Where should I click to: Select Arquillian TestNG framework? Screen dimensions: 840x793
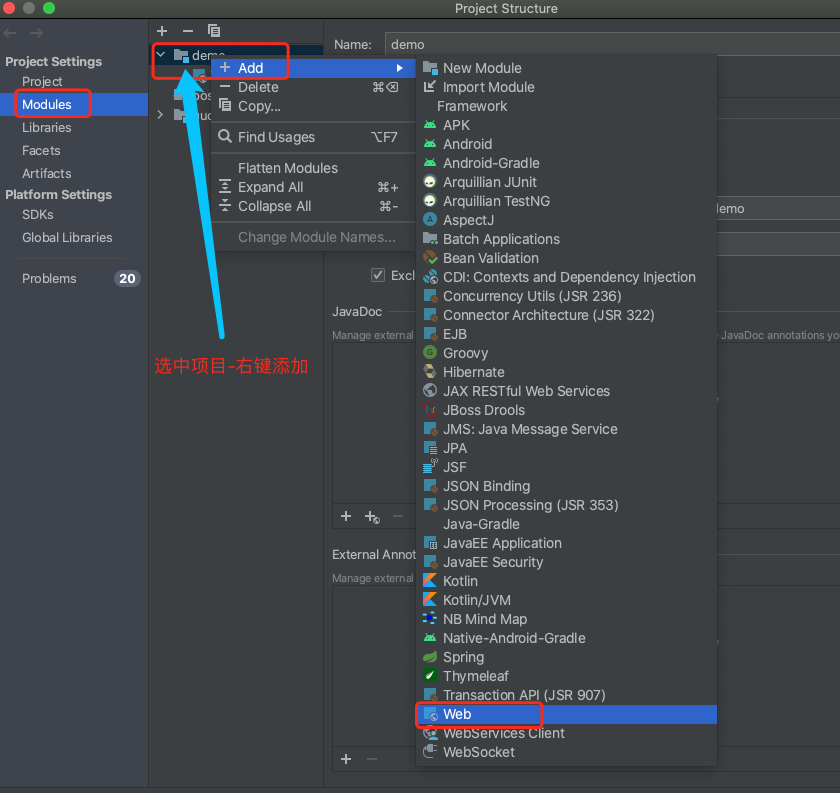point(566,201)
